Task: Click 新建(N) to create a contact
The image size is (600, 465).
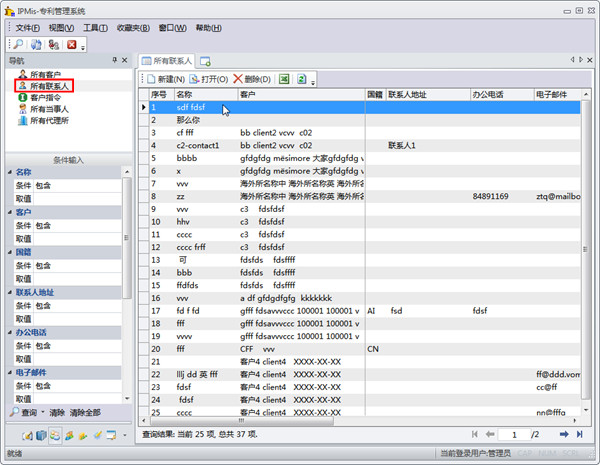Action: pyautogui.click(x=166, y=79)
